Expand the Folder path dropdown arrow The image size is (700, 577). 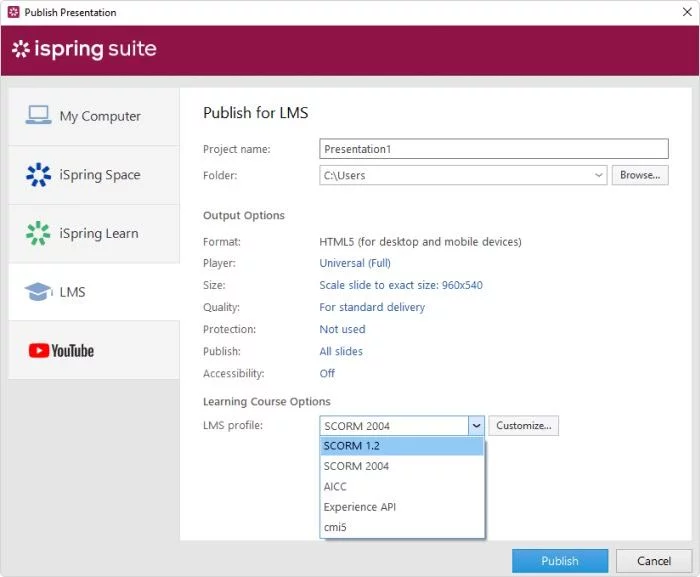point(599,175)
